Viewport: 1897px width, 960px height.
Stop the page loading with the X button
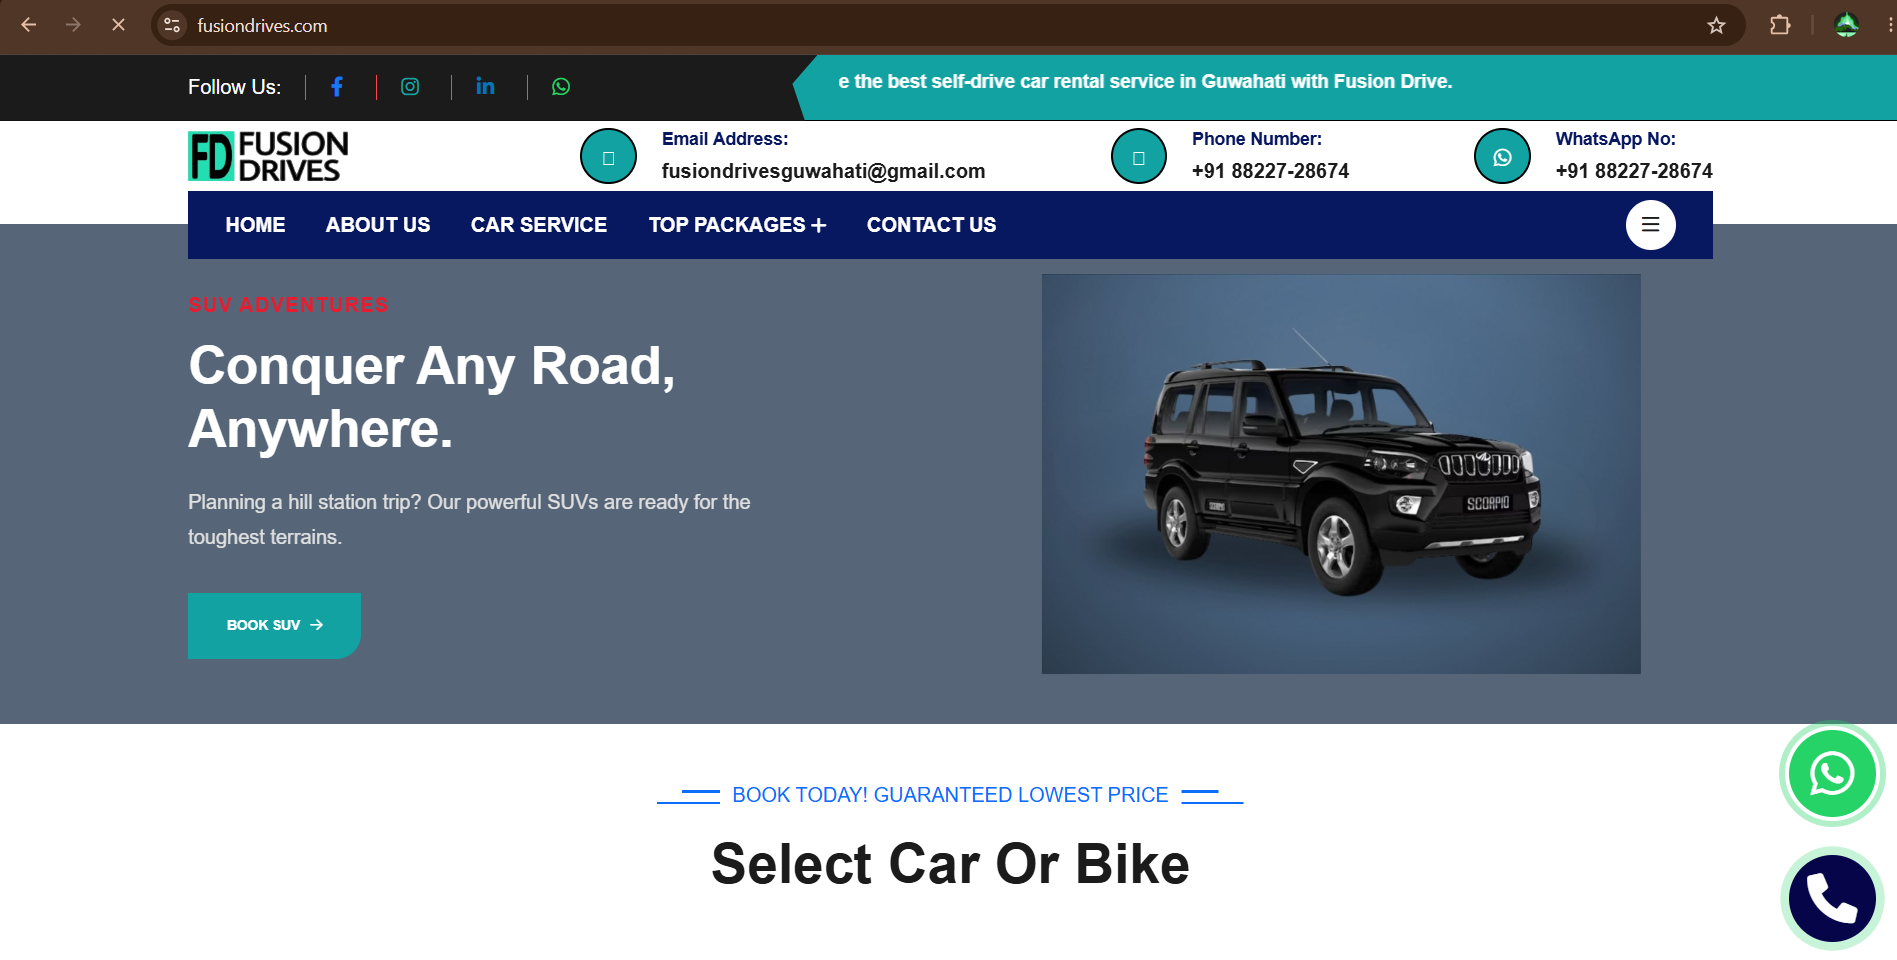(118, 25)
